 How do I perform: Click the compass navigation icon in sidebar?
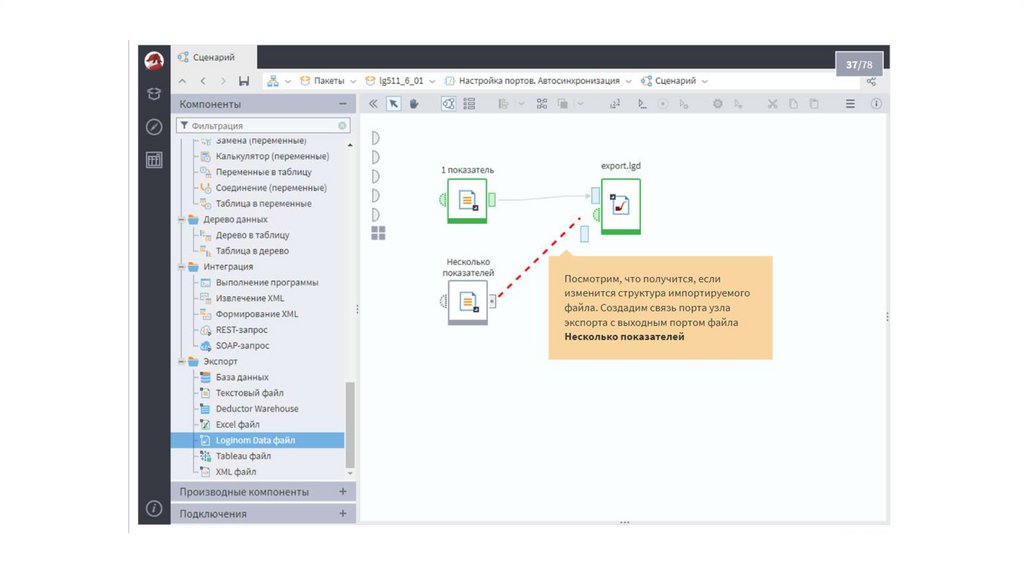pyautogui.click(x=153, y=126)
